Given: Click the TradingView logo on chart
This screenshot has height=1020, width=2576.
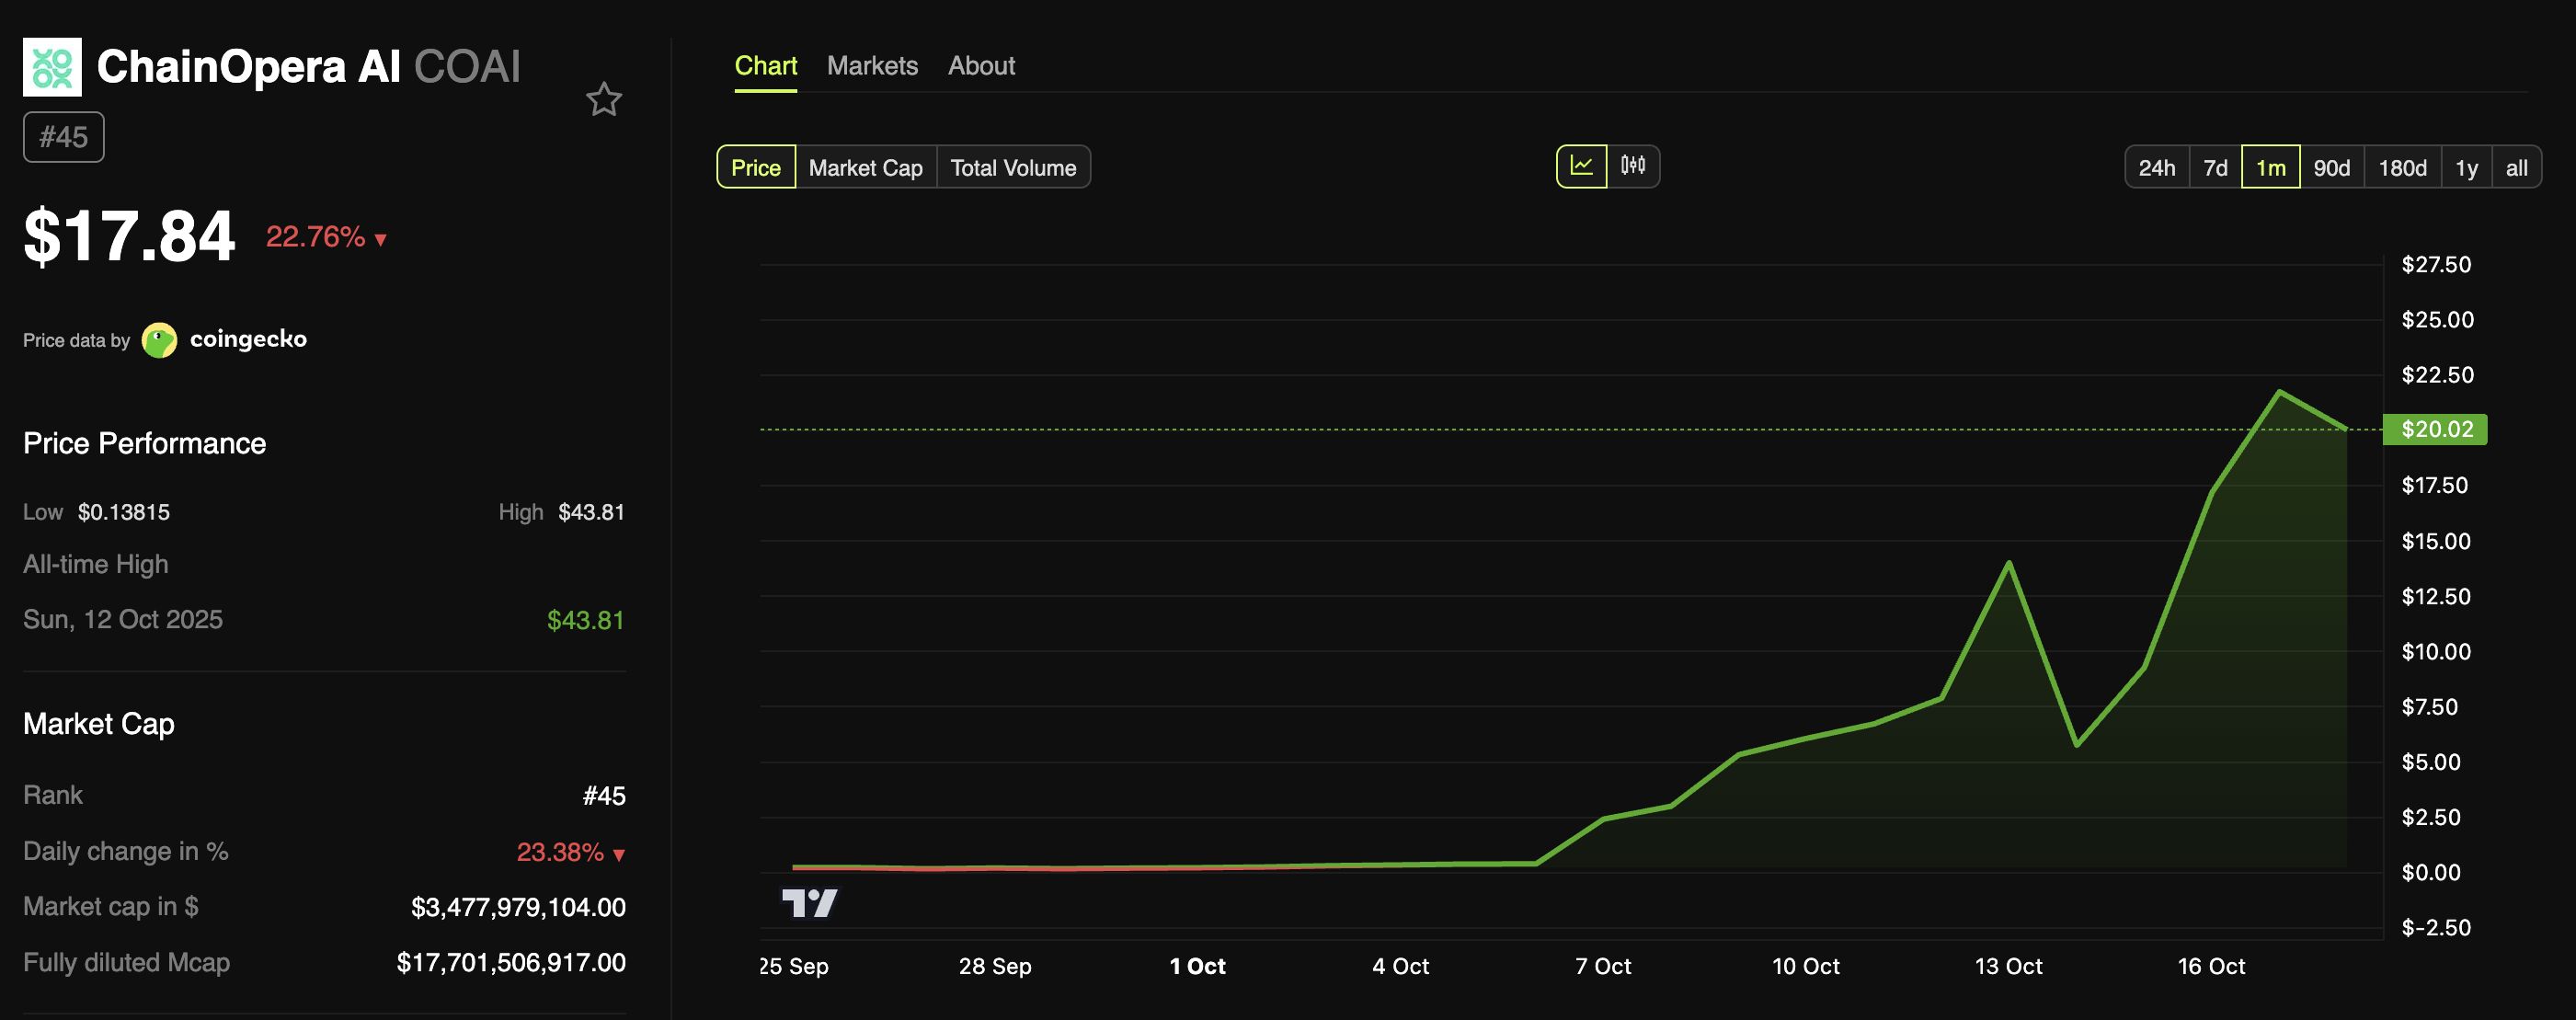Looking at the screenshot, I should [x=809, y=903].
